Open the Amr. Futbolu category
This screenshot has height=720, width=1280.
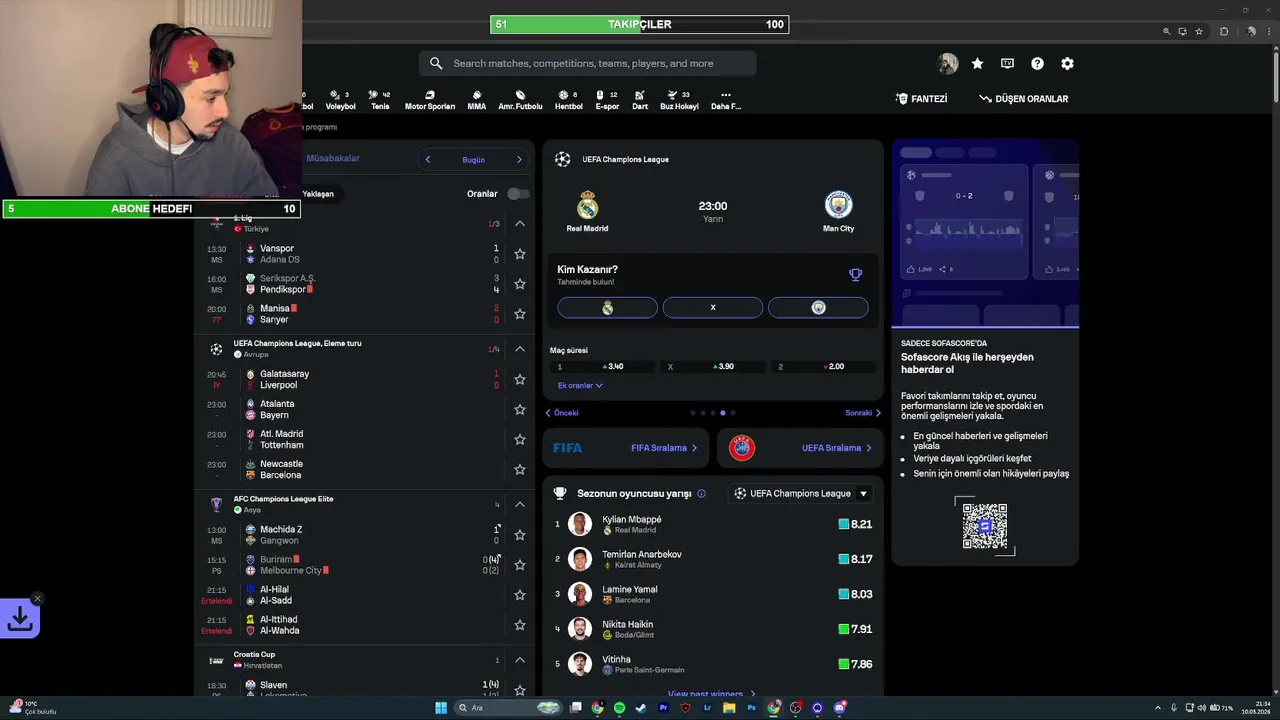tap(520, 100)
